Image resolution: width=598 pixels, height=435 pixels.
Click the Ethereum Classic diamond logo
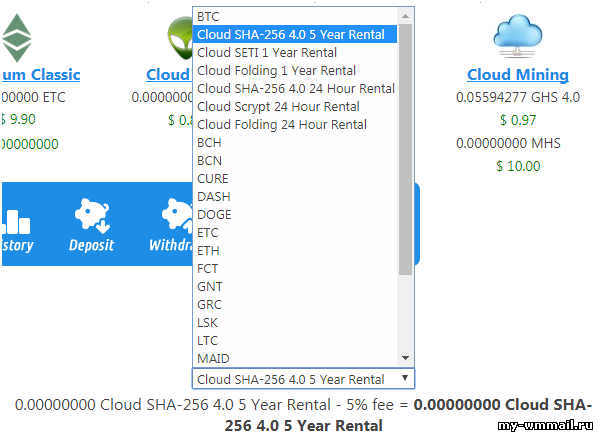(16, 38)
